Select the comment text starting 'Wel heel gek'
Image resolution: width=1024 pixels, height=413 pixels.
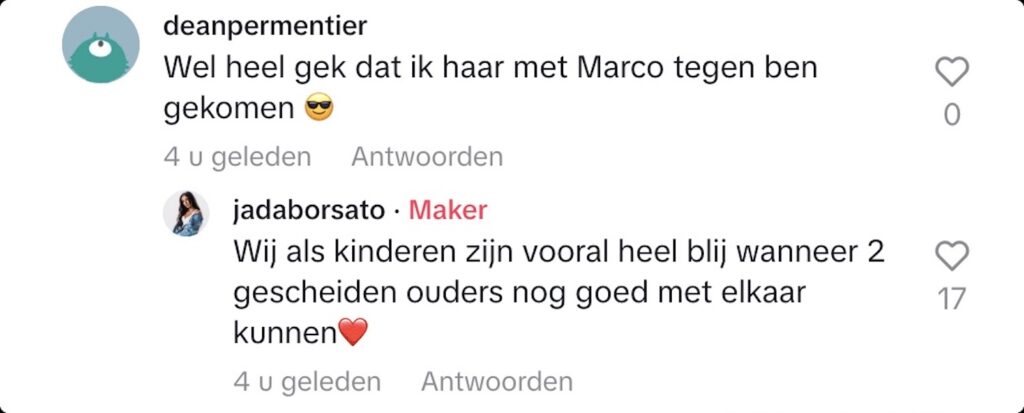(x=490, y=88)
